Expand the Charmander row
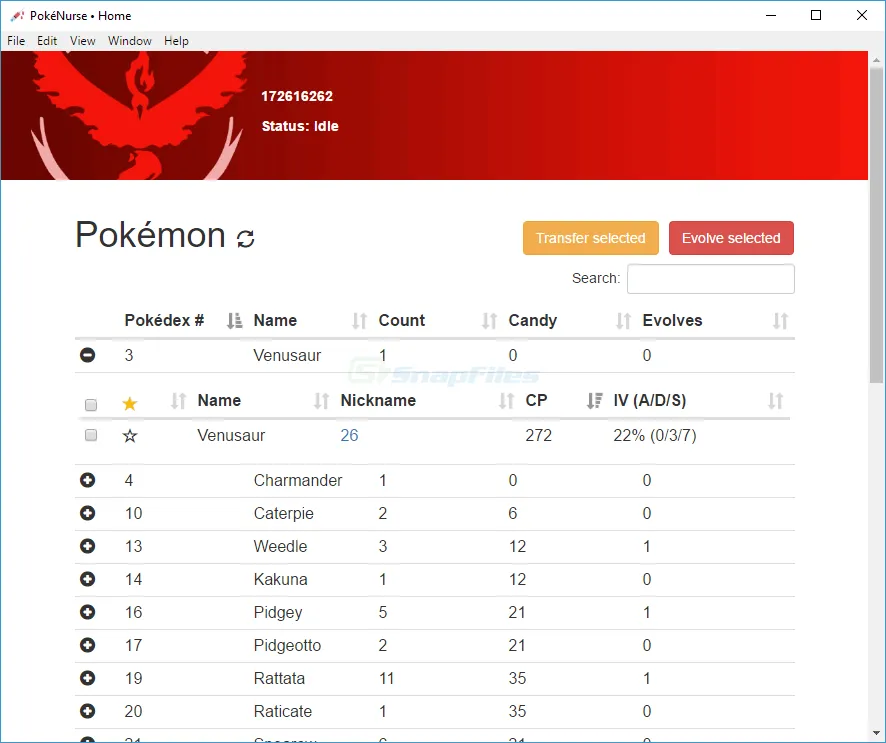 pyautogui.click(x=88, y=480)
